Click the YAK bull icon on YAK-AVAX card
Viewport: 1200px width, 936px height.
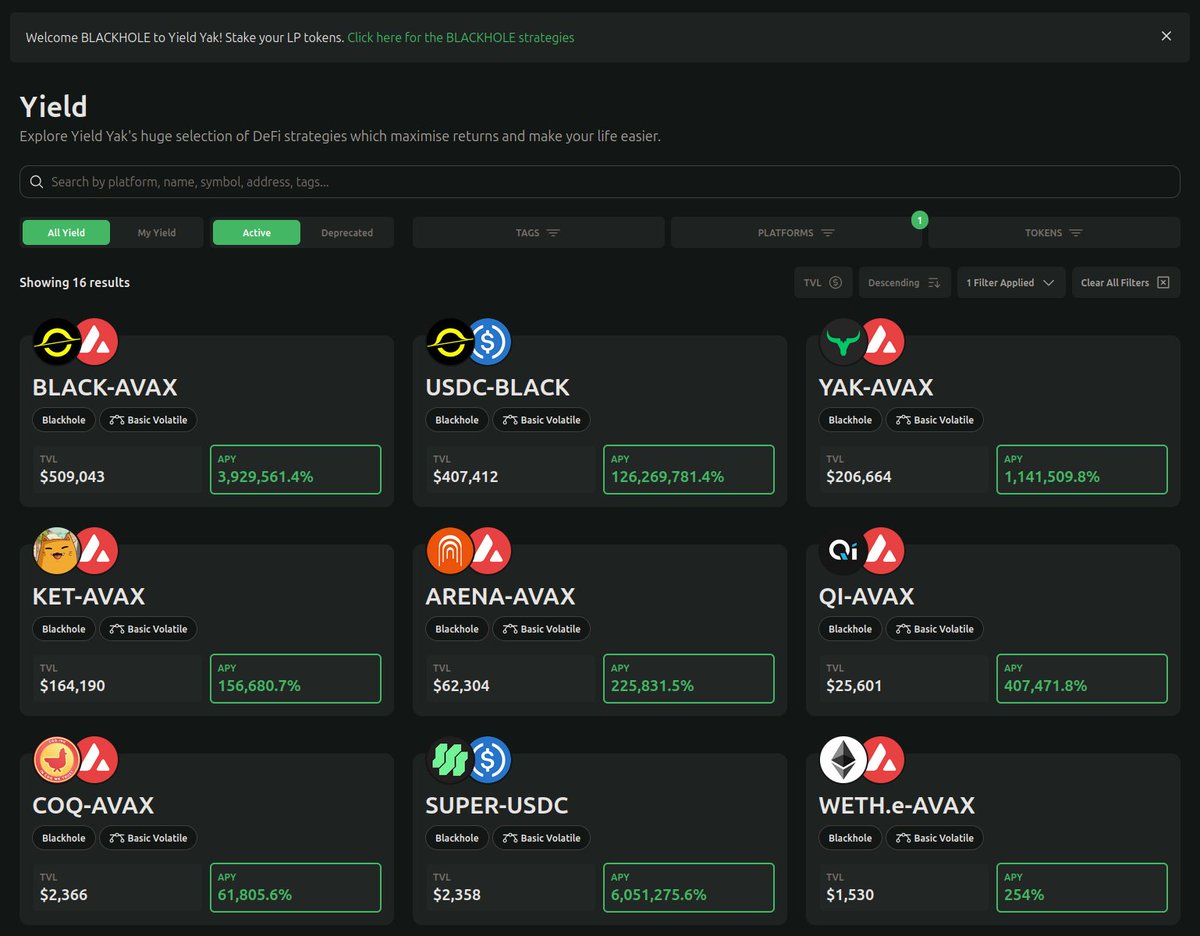click(842, 342)
